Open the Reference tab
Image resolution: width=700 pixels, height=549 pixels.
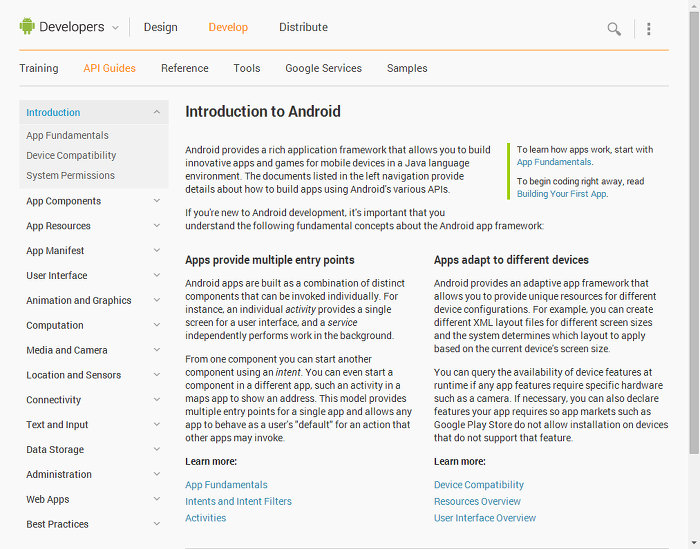(x=185, y=68)
